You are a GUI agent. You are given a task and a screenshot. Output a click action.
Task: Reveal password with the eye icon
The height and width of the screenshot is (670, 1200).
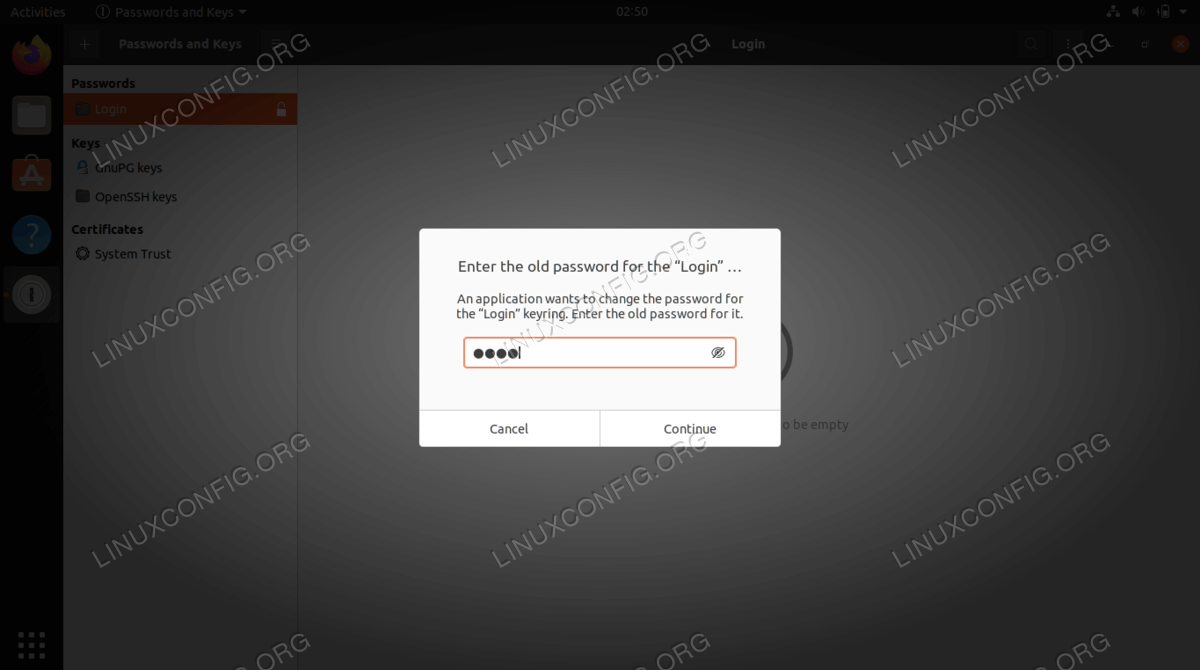[717, 353]
